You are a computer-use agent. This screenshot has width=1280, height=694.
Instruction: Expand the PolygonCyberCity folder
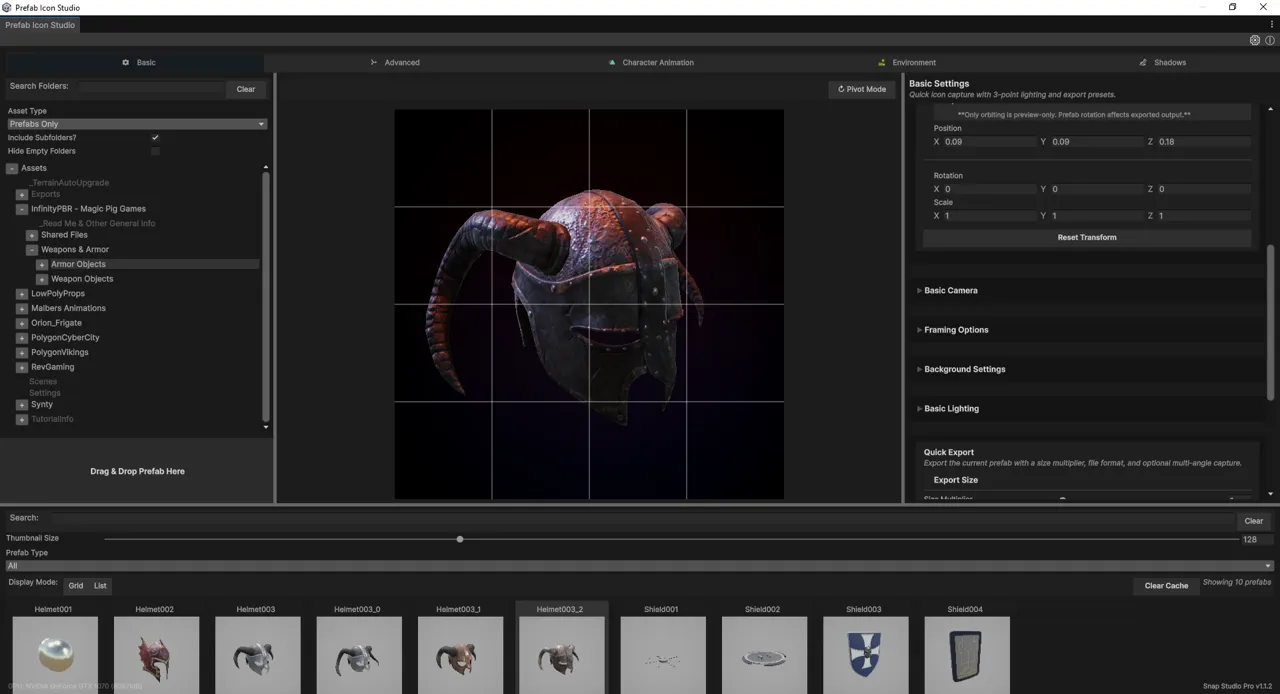22,338
